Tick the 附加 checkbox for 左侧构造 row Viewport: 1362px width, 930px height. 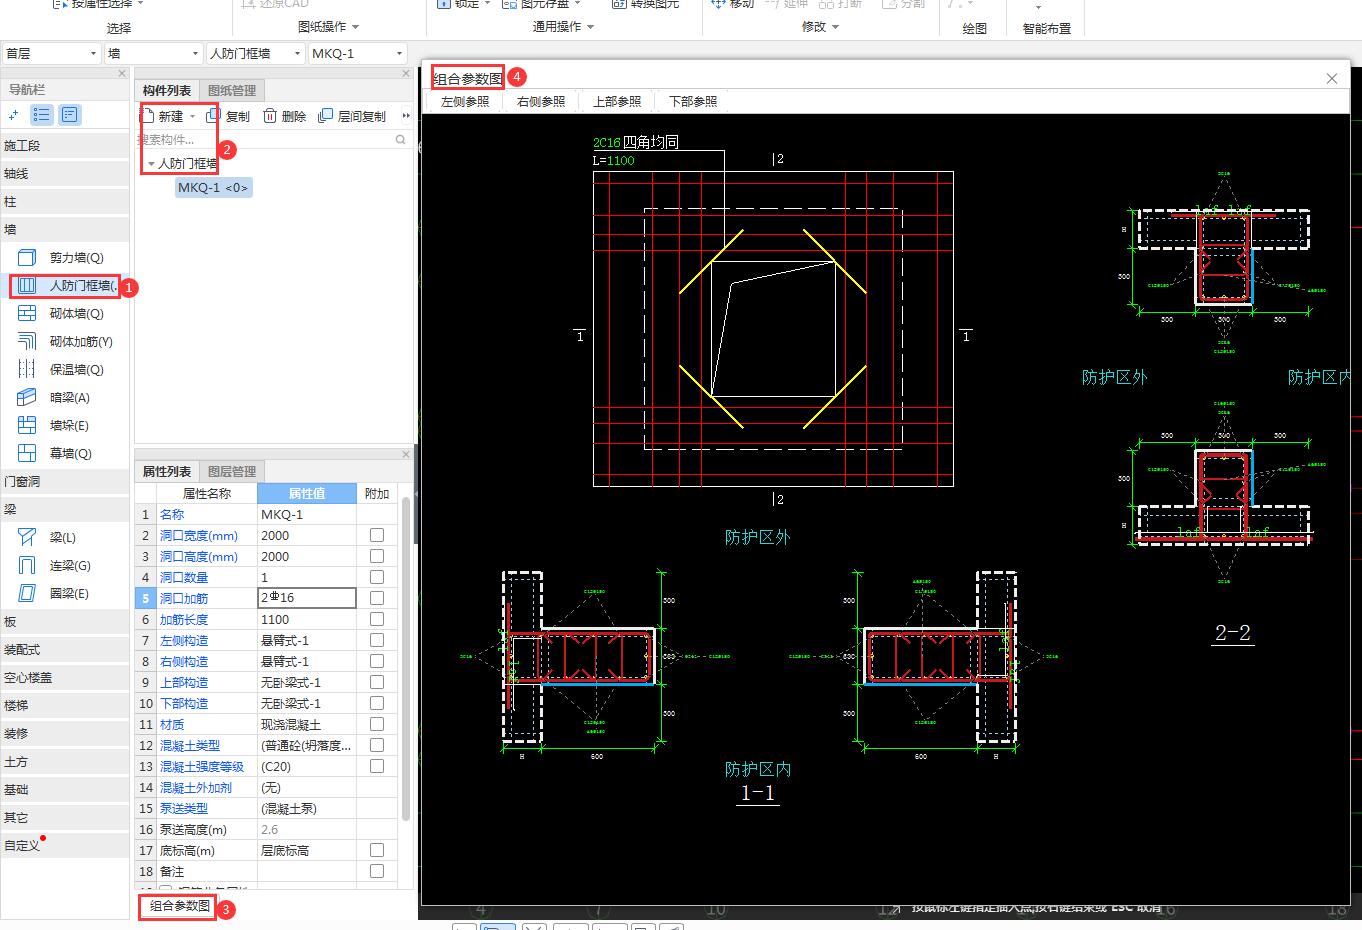377,640
